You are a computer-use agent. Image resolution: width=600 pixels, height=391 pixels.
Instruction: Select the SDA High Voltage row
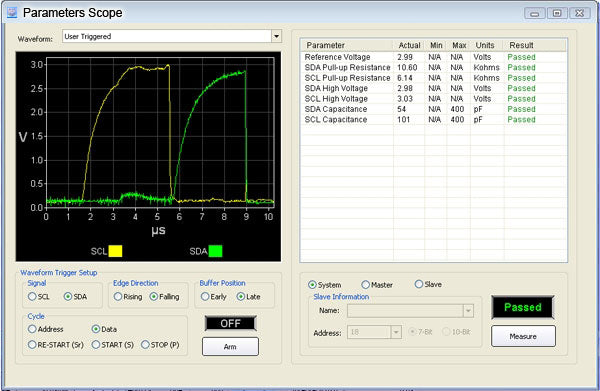pos(433,88)
